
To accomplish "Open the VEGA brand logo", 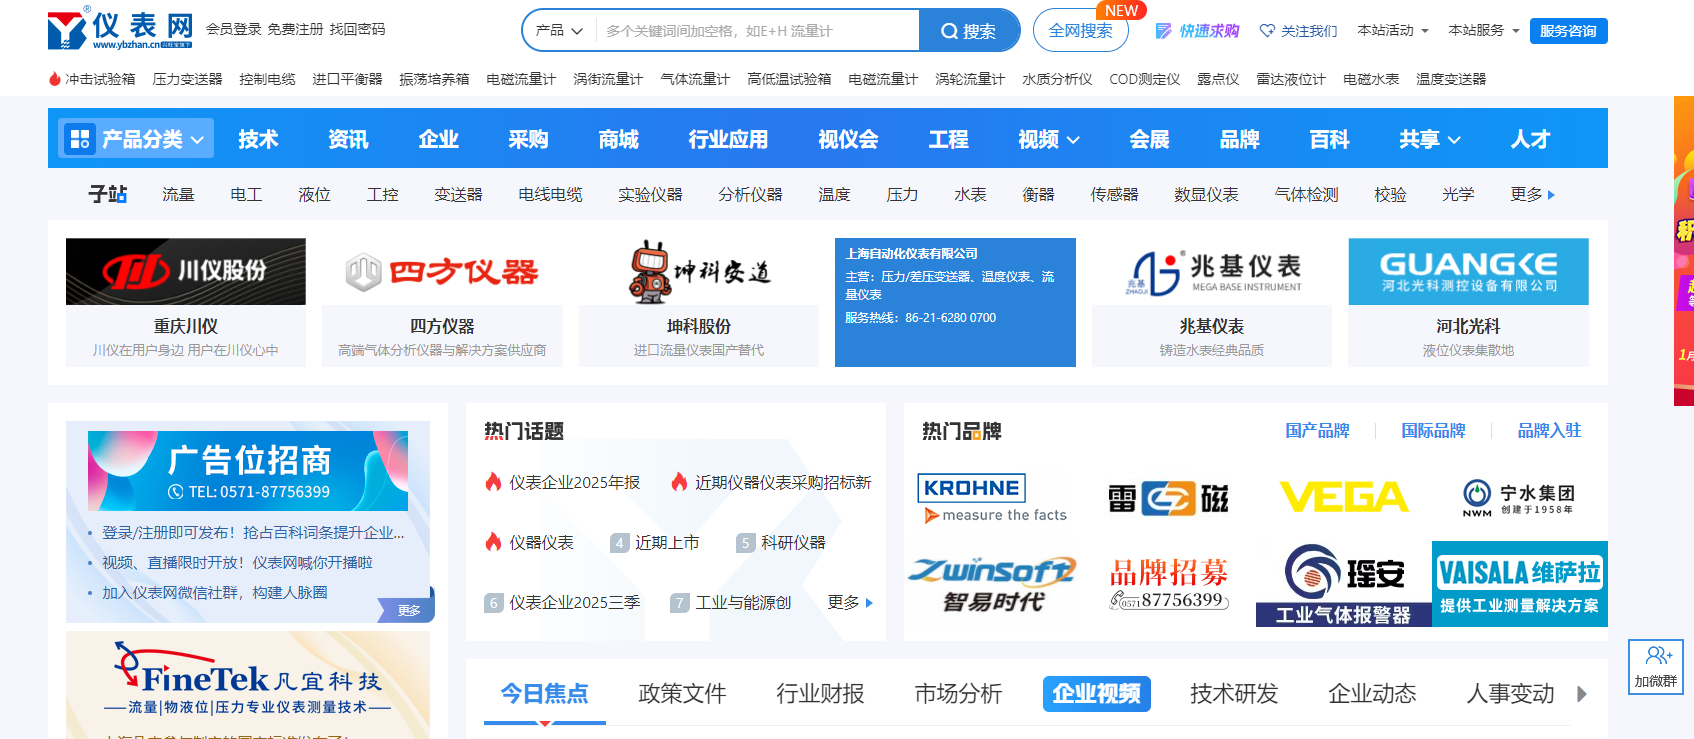I will (x=1343, y=497).
